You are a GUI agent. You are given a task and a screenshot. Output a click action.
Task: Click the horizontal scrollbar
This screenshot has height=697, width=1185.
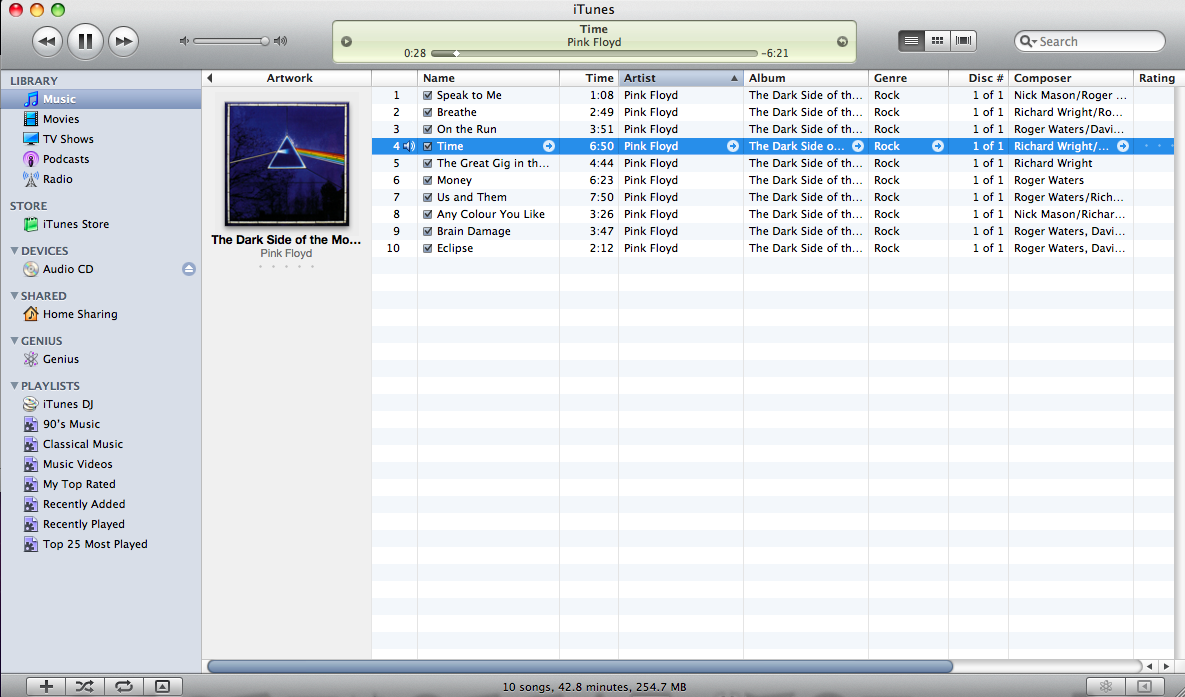click(x=580, y=666)
